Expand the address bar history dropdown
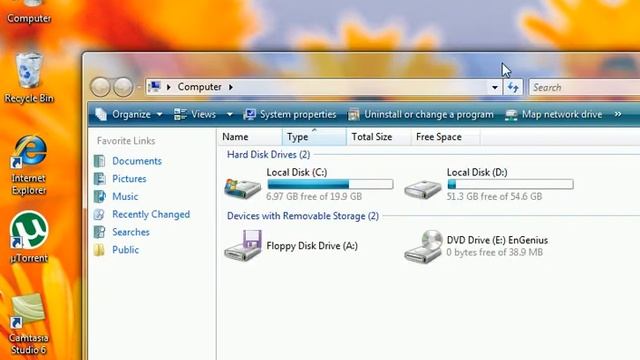Viewport: 640px width, 360px height. (495, 87)
